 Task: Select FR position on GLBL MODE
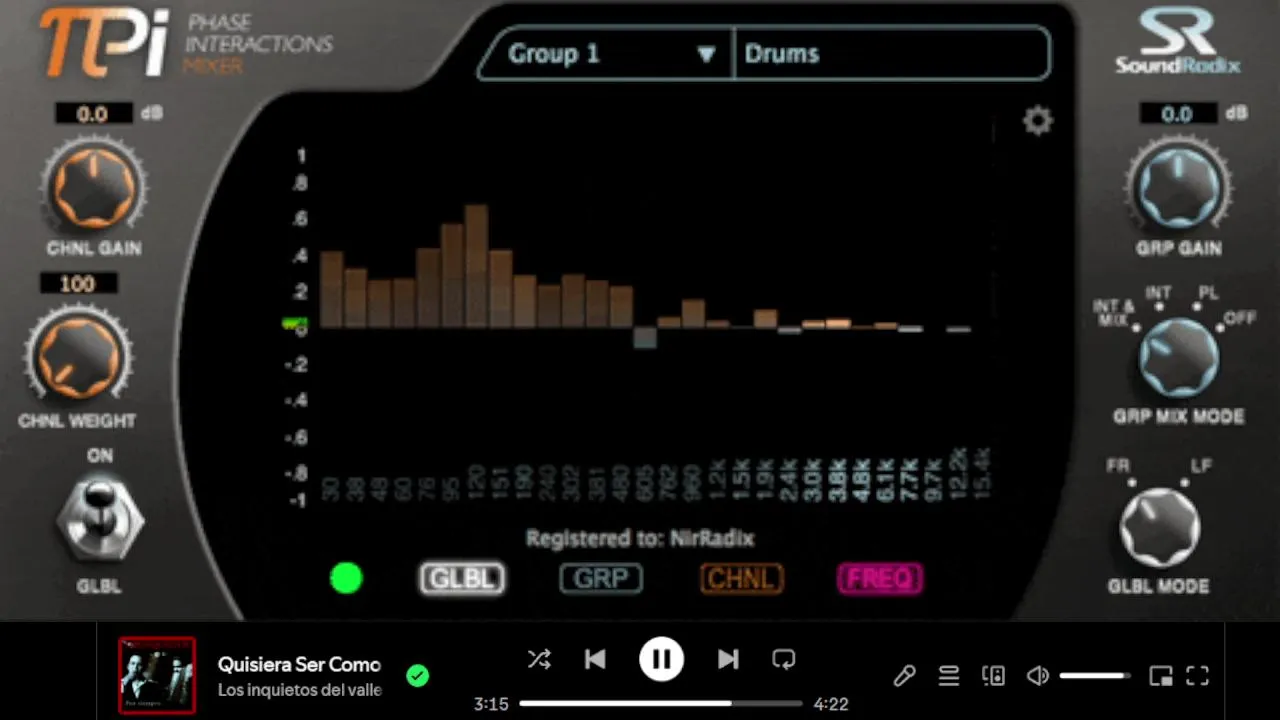[x=1118, y=467]
